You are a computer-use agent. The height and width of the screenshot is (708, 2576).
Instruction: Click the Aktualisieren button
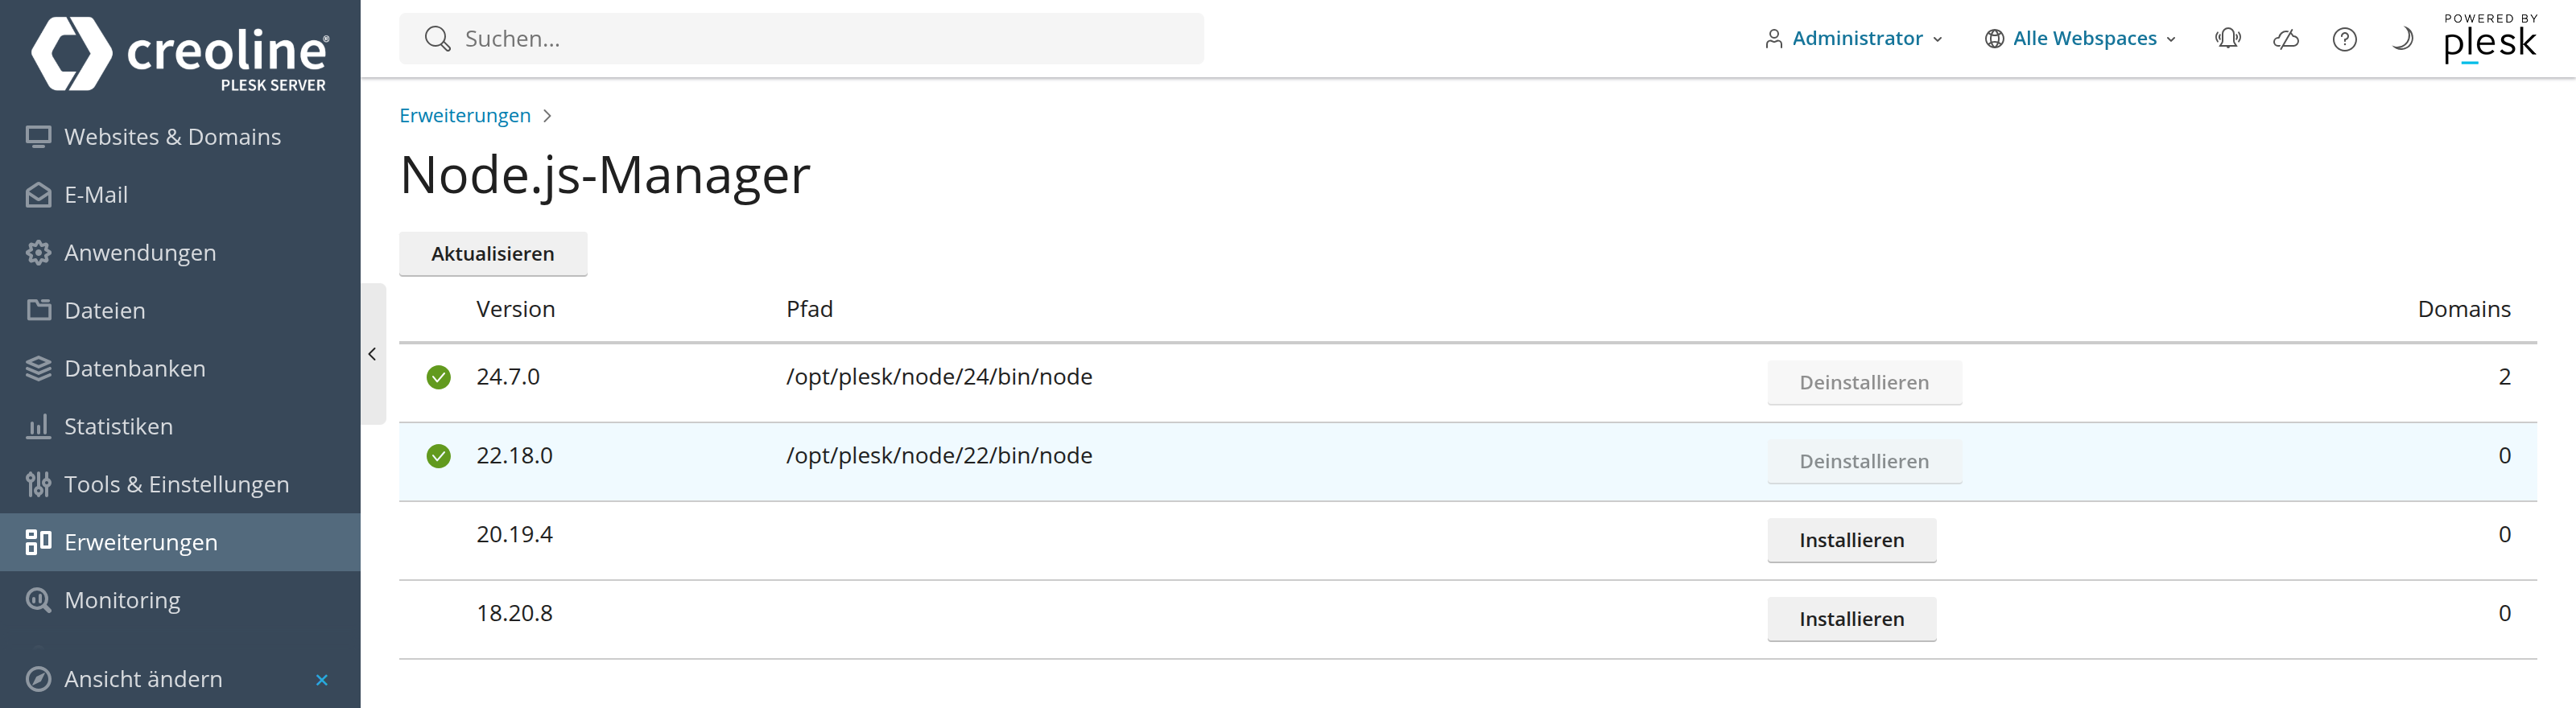pos(493,254)
